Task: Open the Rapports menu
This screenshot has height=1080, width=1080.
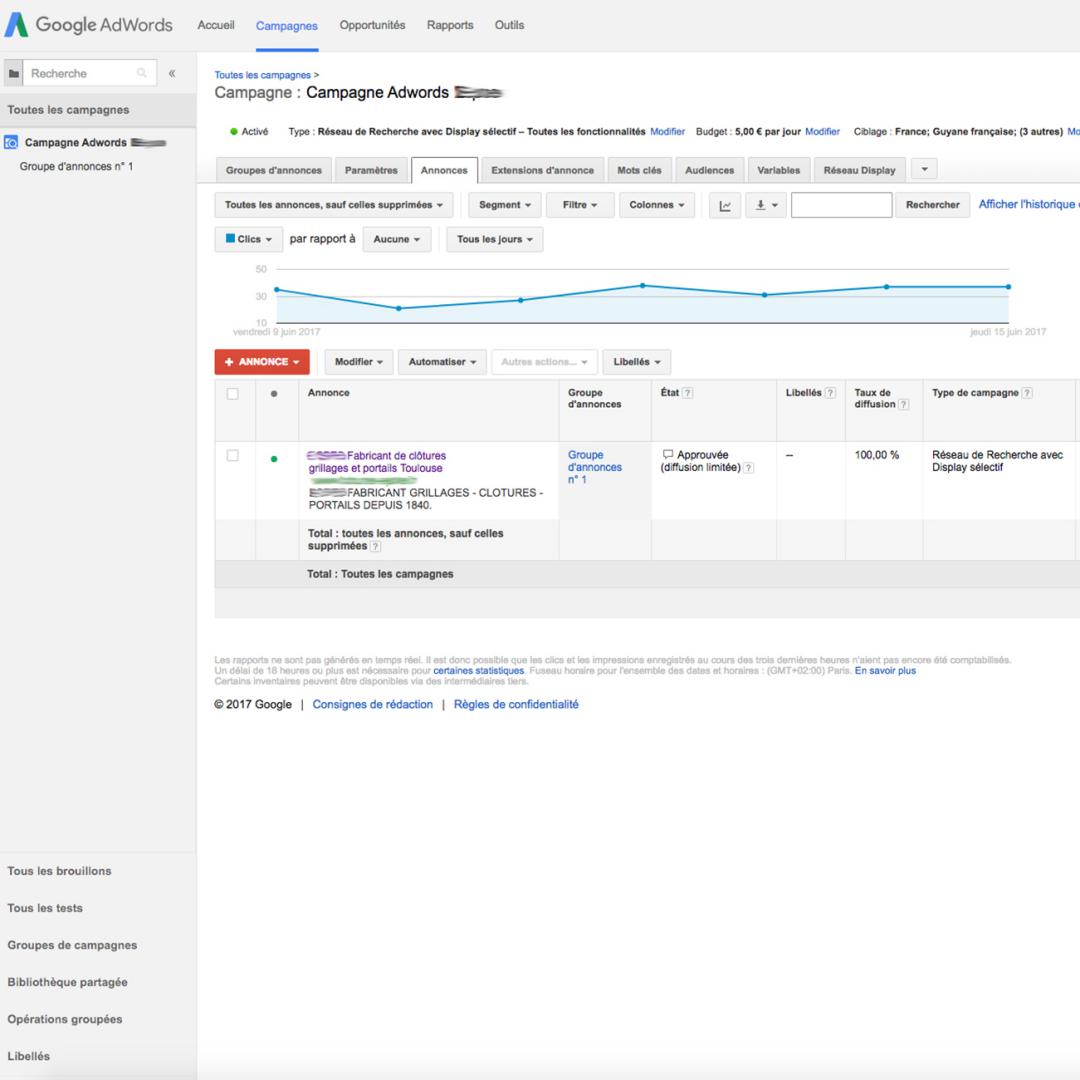Action: [x=450, y=25]
